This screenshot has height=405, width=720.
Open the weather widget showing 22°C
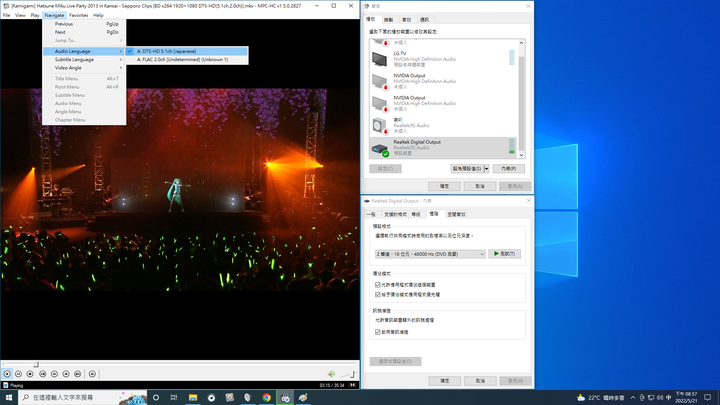[x=600, y=398]
